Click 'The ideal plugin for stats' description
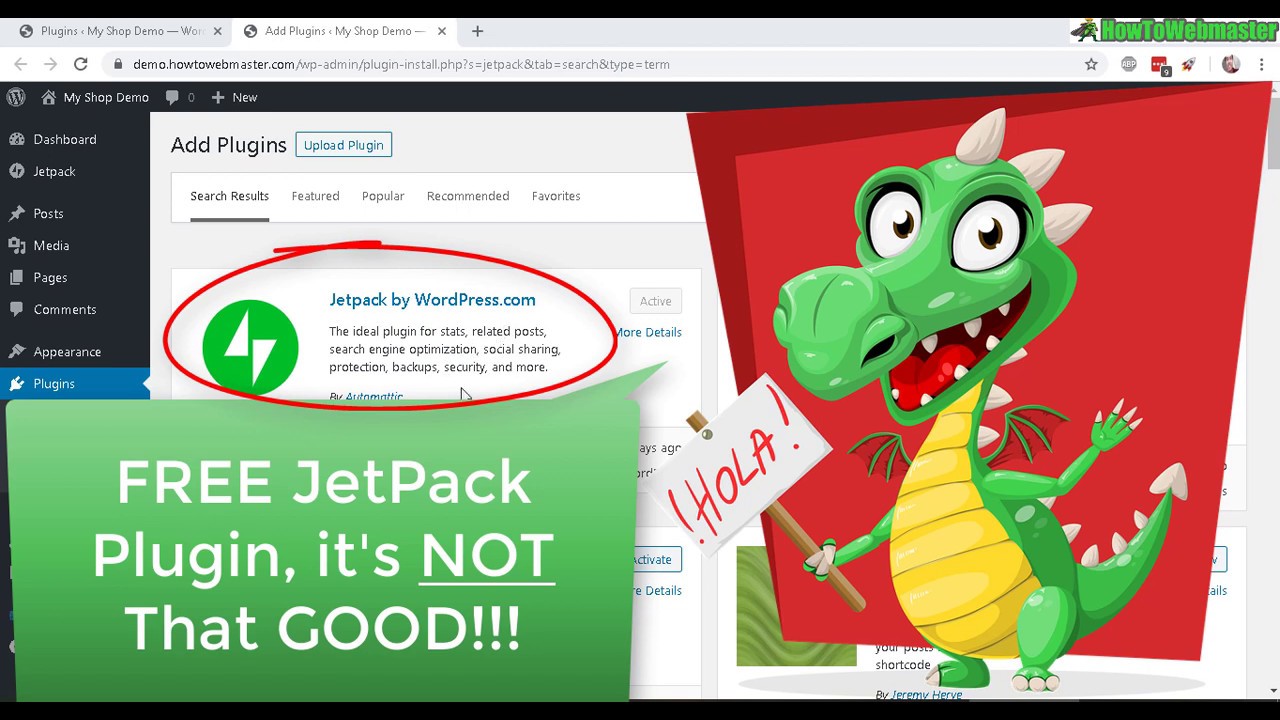 pyautogui.click(x=444, y=349)
